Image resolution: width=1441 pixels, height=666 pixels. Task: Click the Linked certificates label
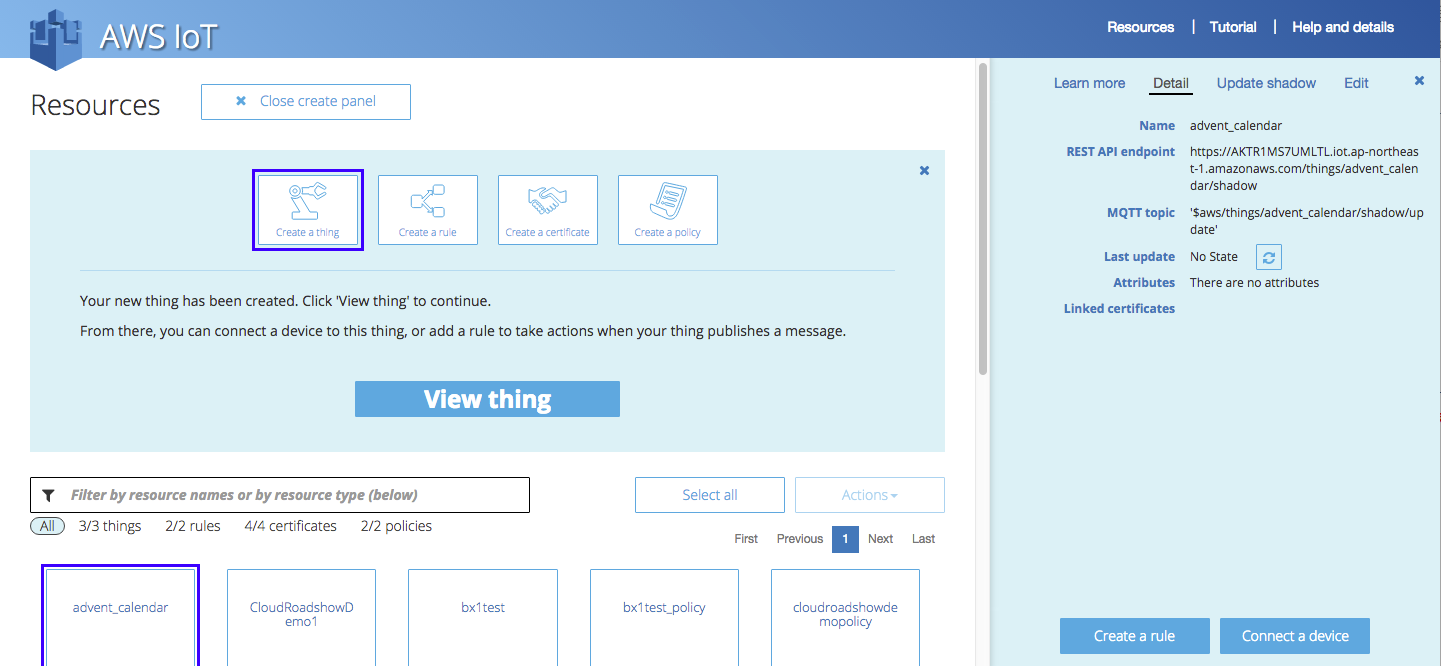[x=1119, y=309]
